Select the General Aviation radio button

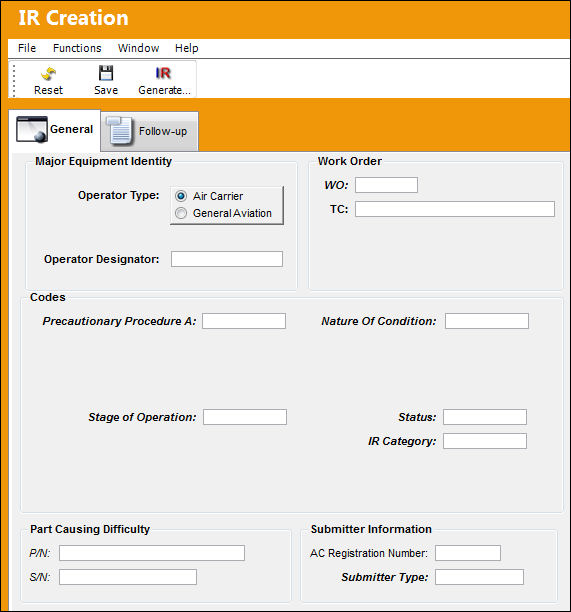coord(181,213)
